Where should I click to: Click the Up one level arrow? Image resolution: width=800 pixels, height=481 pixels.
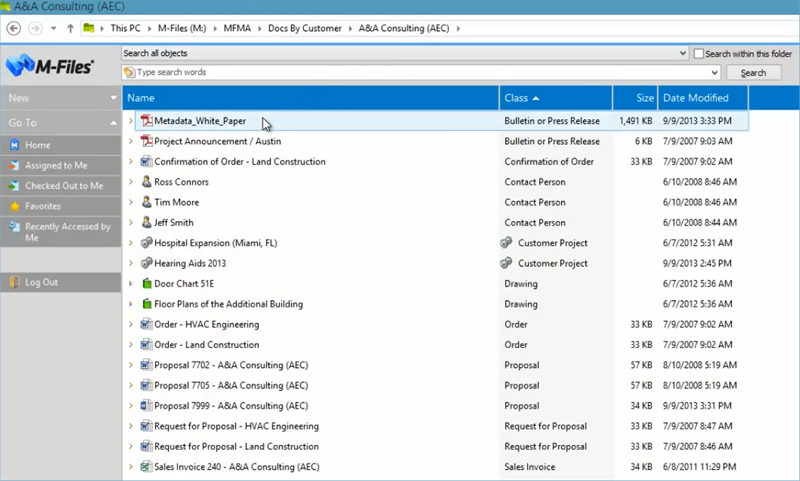coord(70,29)
